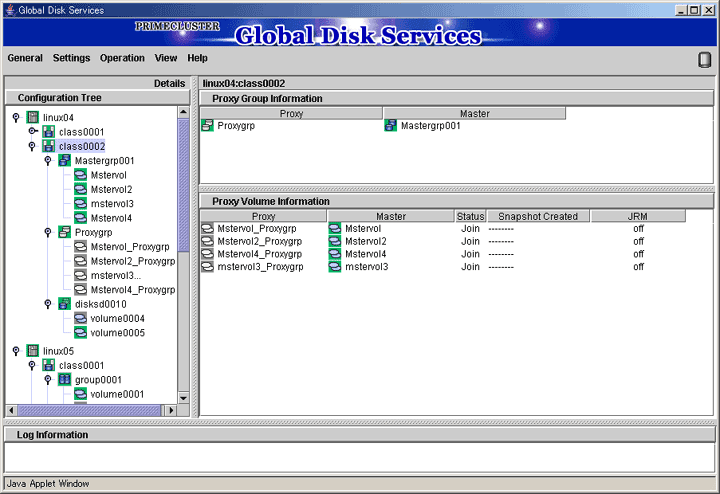
Task: Collapse the disksd0010 node
Action: tap(48, 304)
